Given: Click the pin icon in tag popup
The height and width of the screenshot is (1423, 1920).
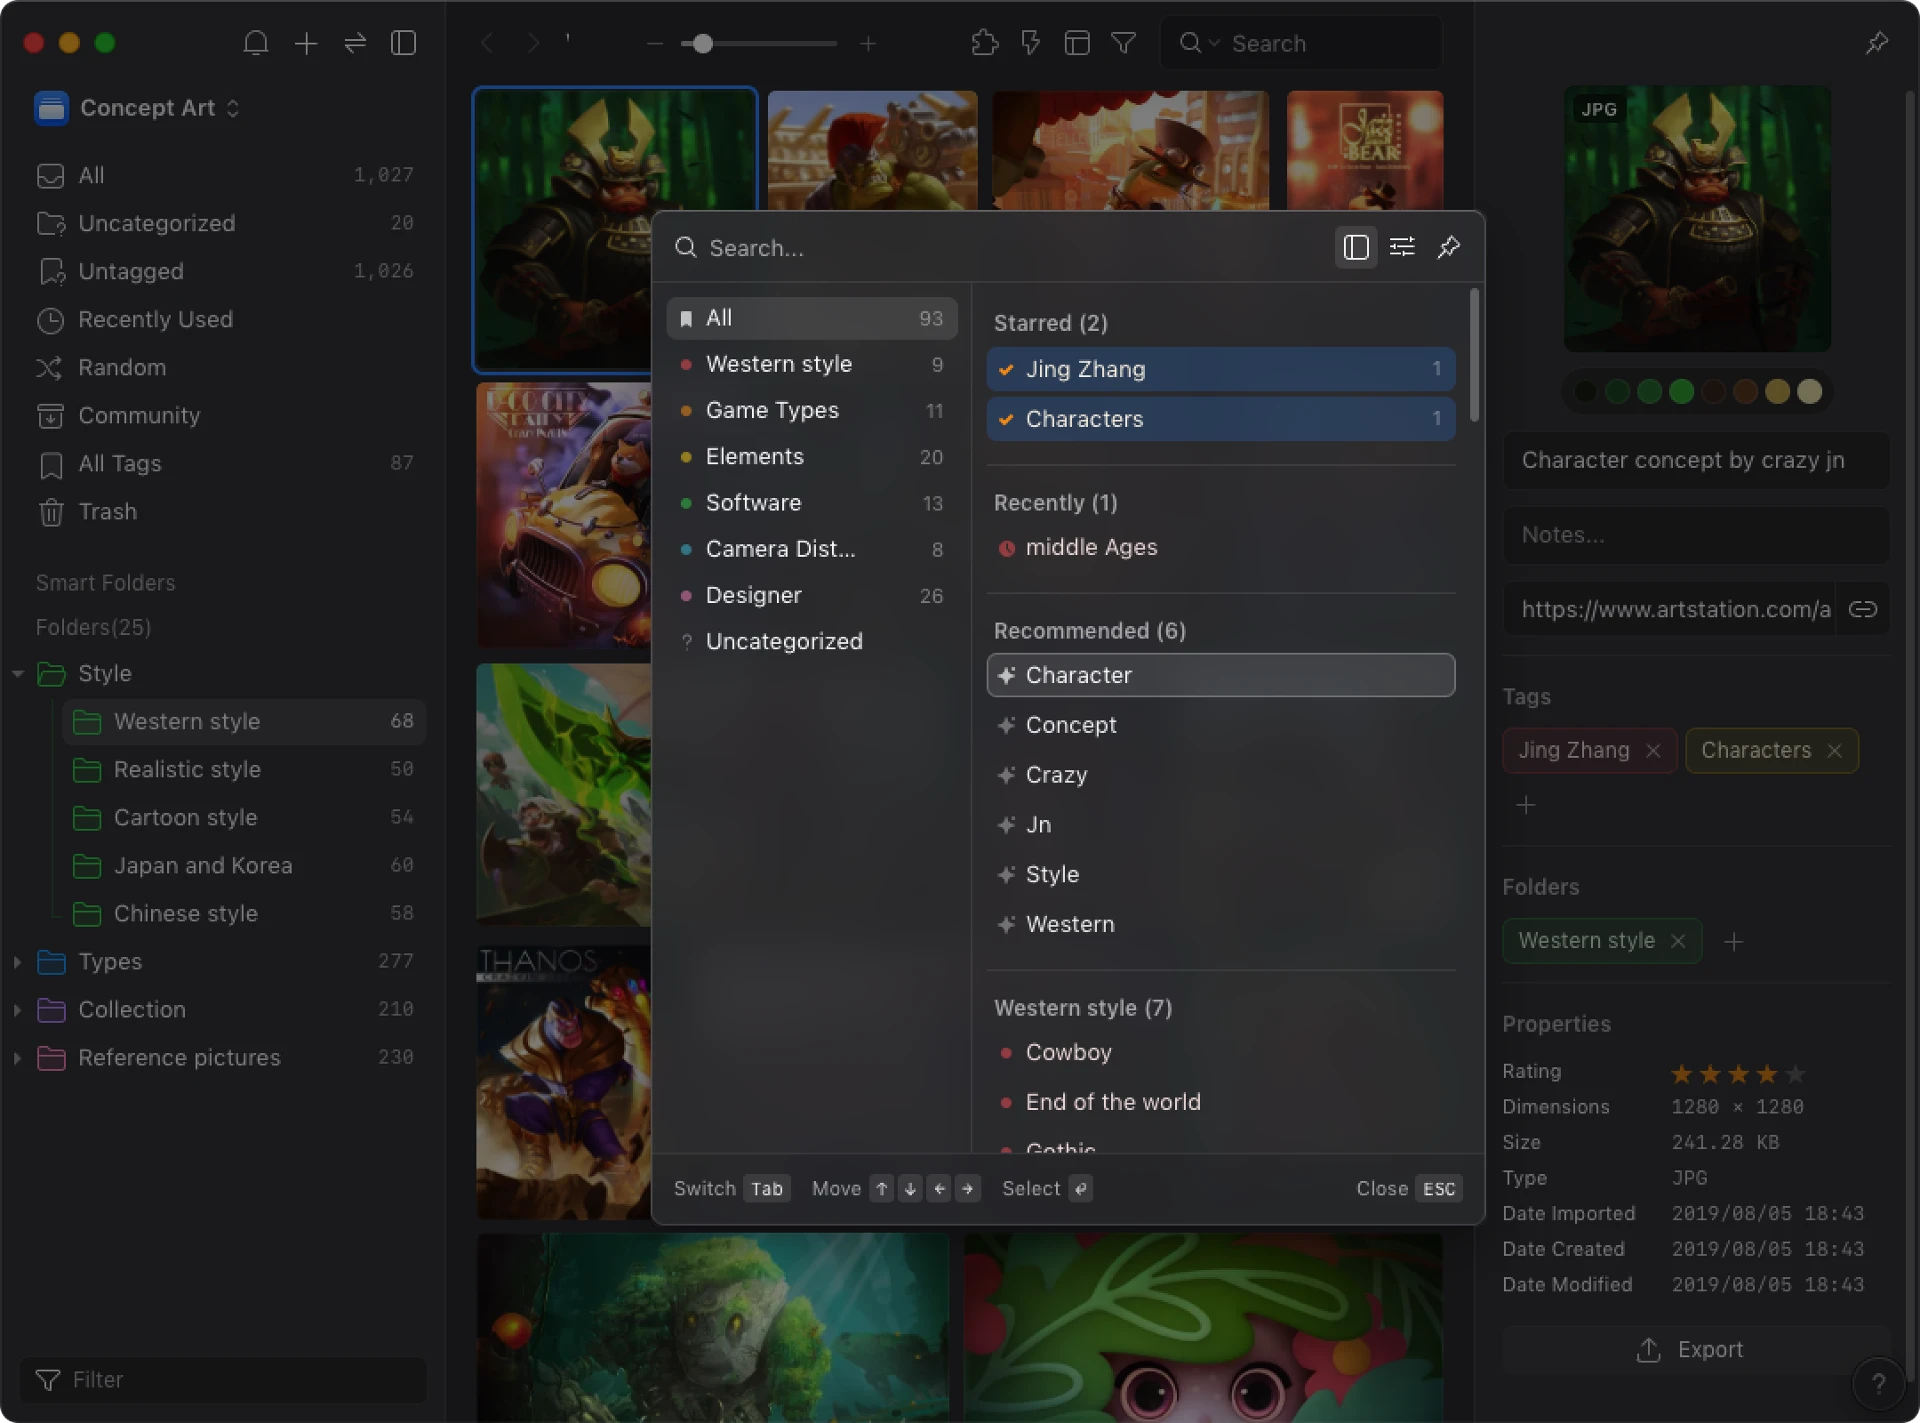Looking at the screenshot, I should pos(1448,247).
